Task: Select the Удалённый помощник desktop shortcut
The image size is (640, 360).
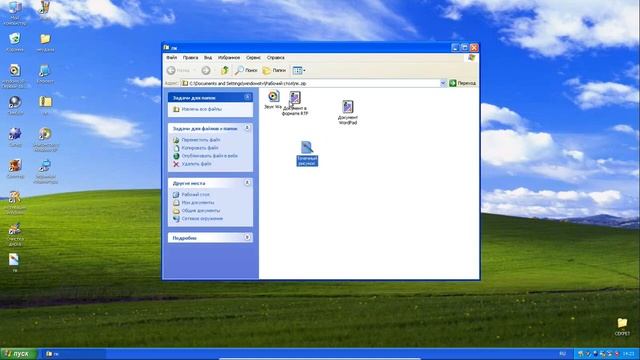Action: click(x=45, y=166)
